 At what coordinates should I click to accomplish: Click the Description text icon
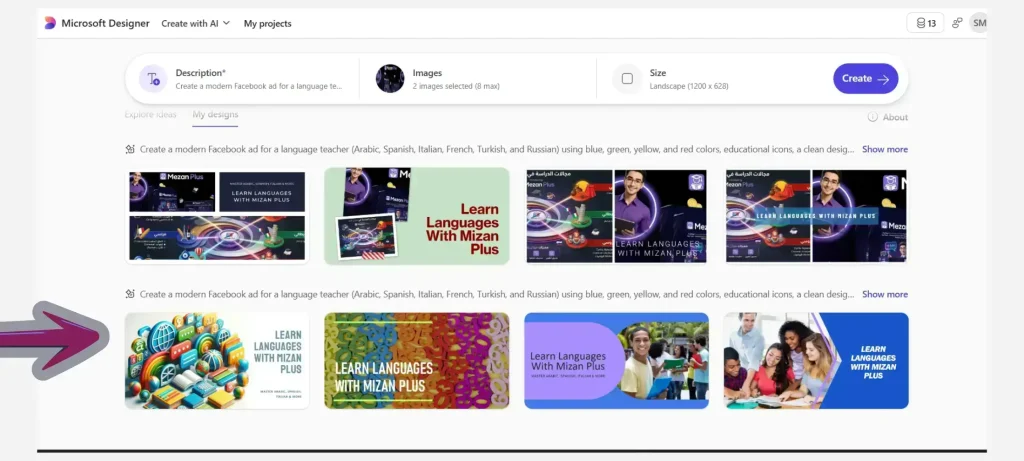pos(153,79)
